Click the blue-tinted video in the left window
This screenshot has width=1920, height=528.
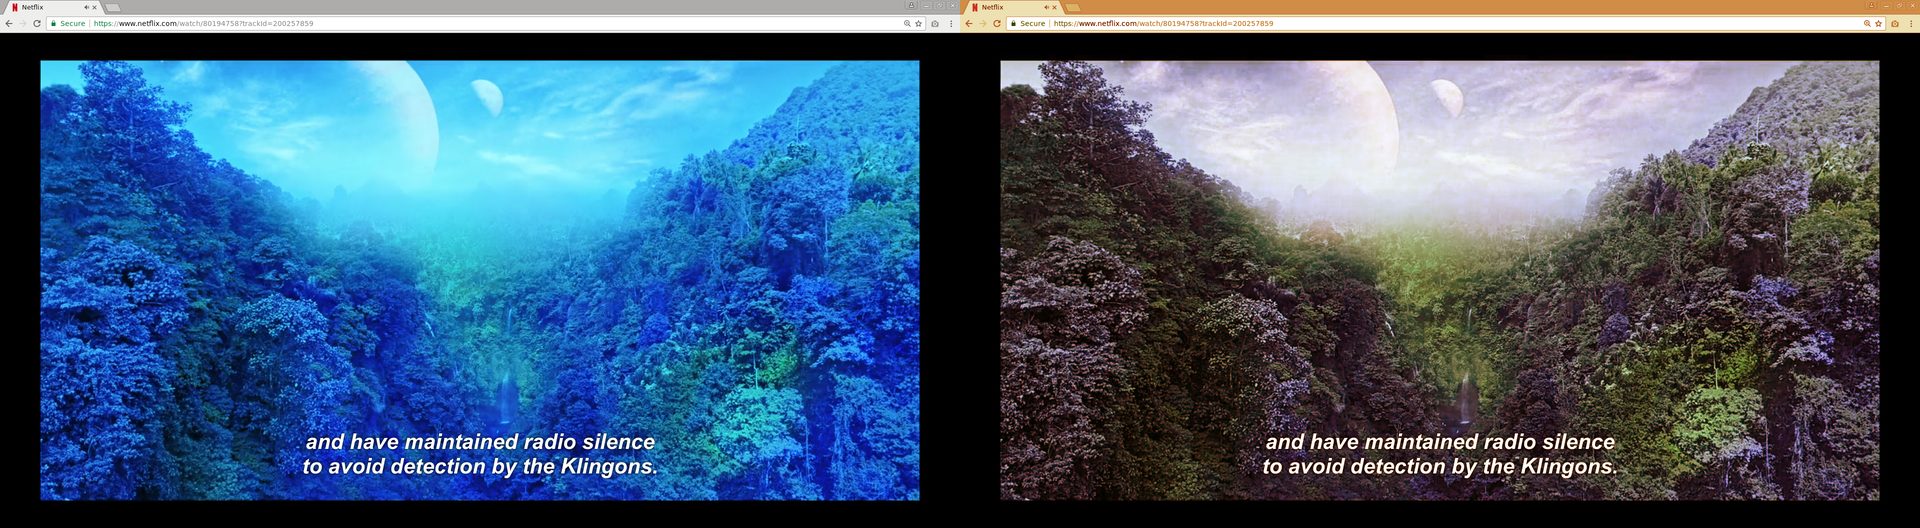click(x=479, y=280)
